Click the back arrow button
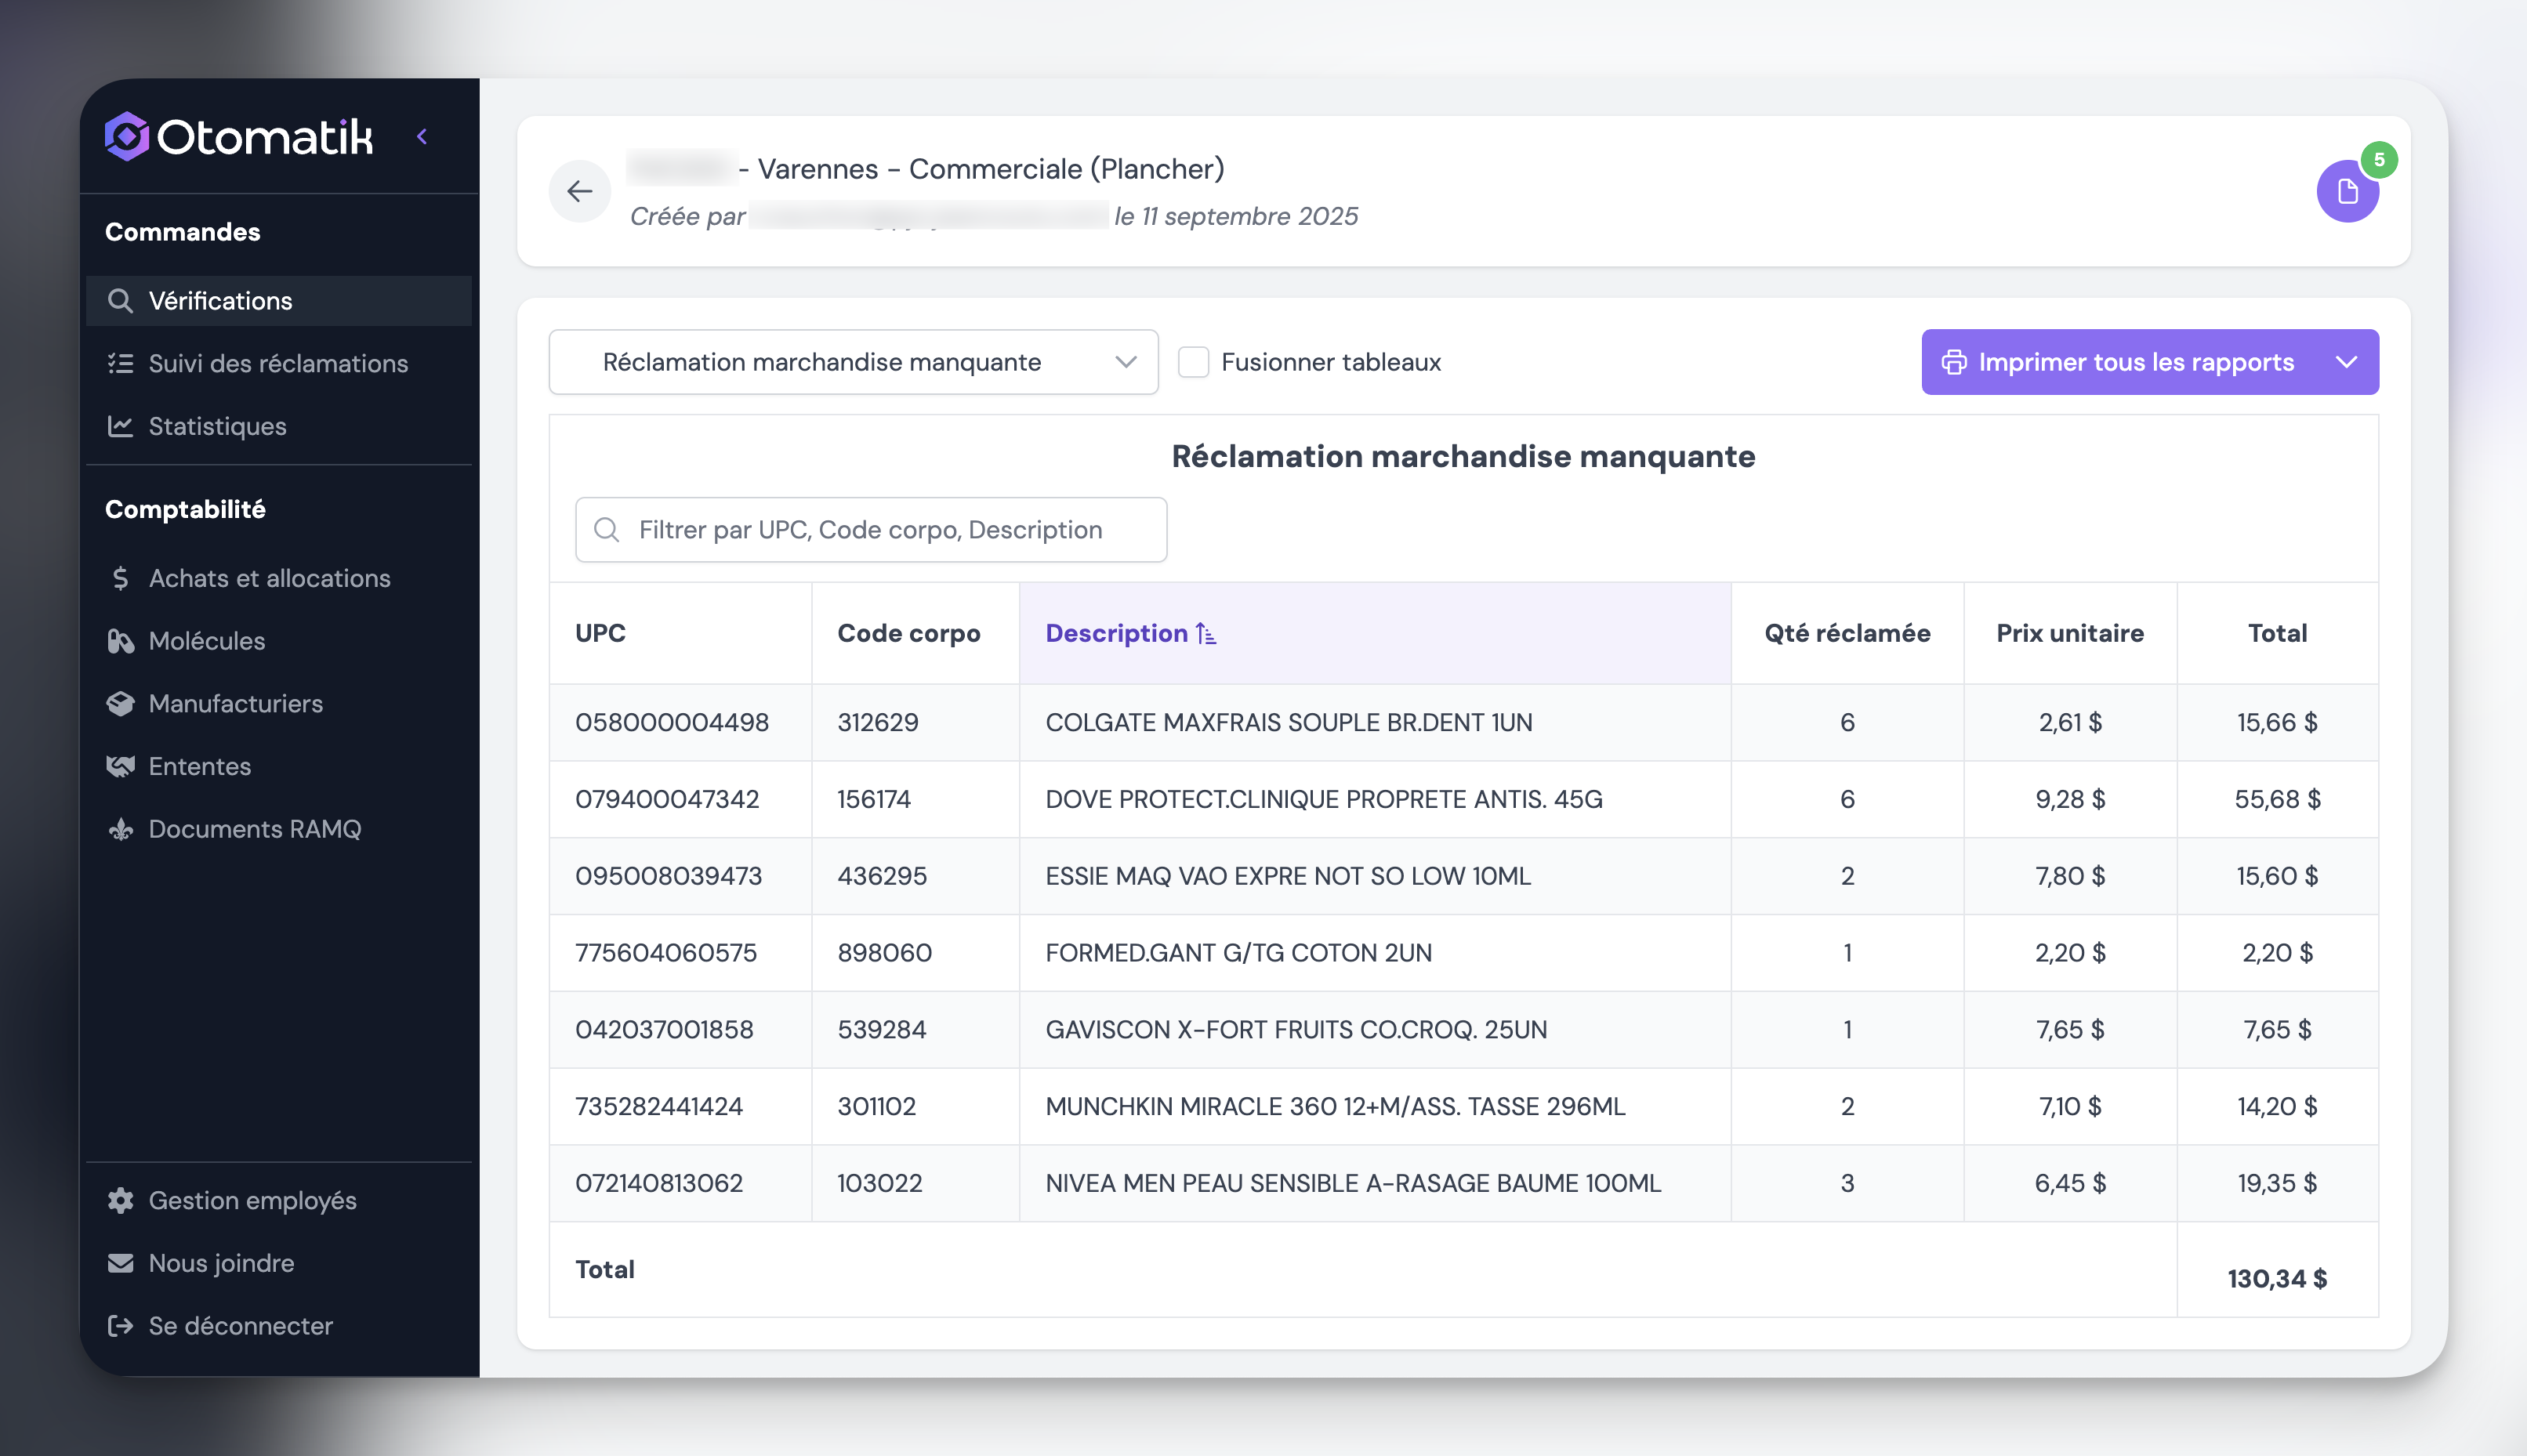2527x1456 pixels. tap(579, 191)
